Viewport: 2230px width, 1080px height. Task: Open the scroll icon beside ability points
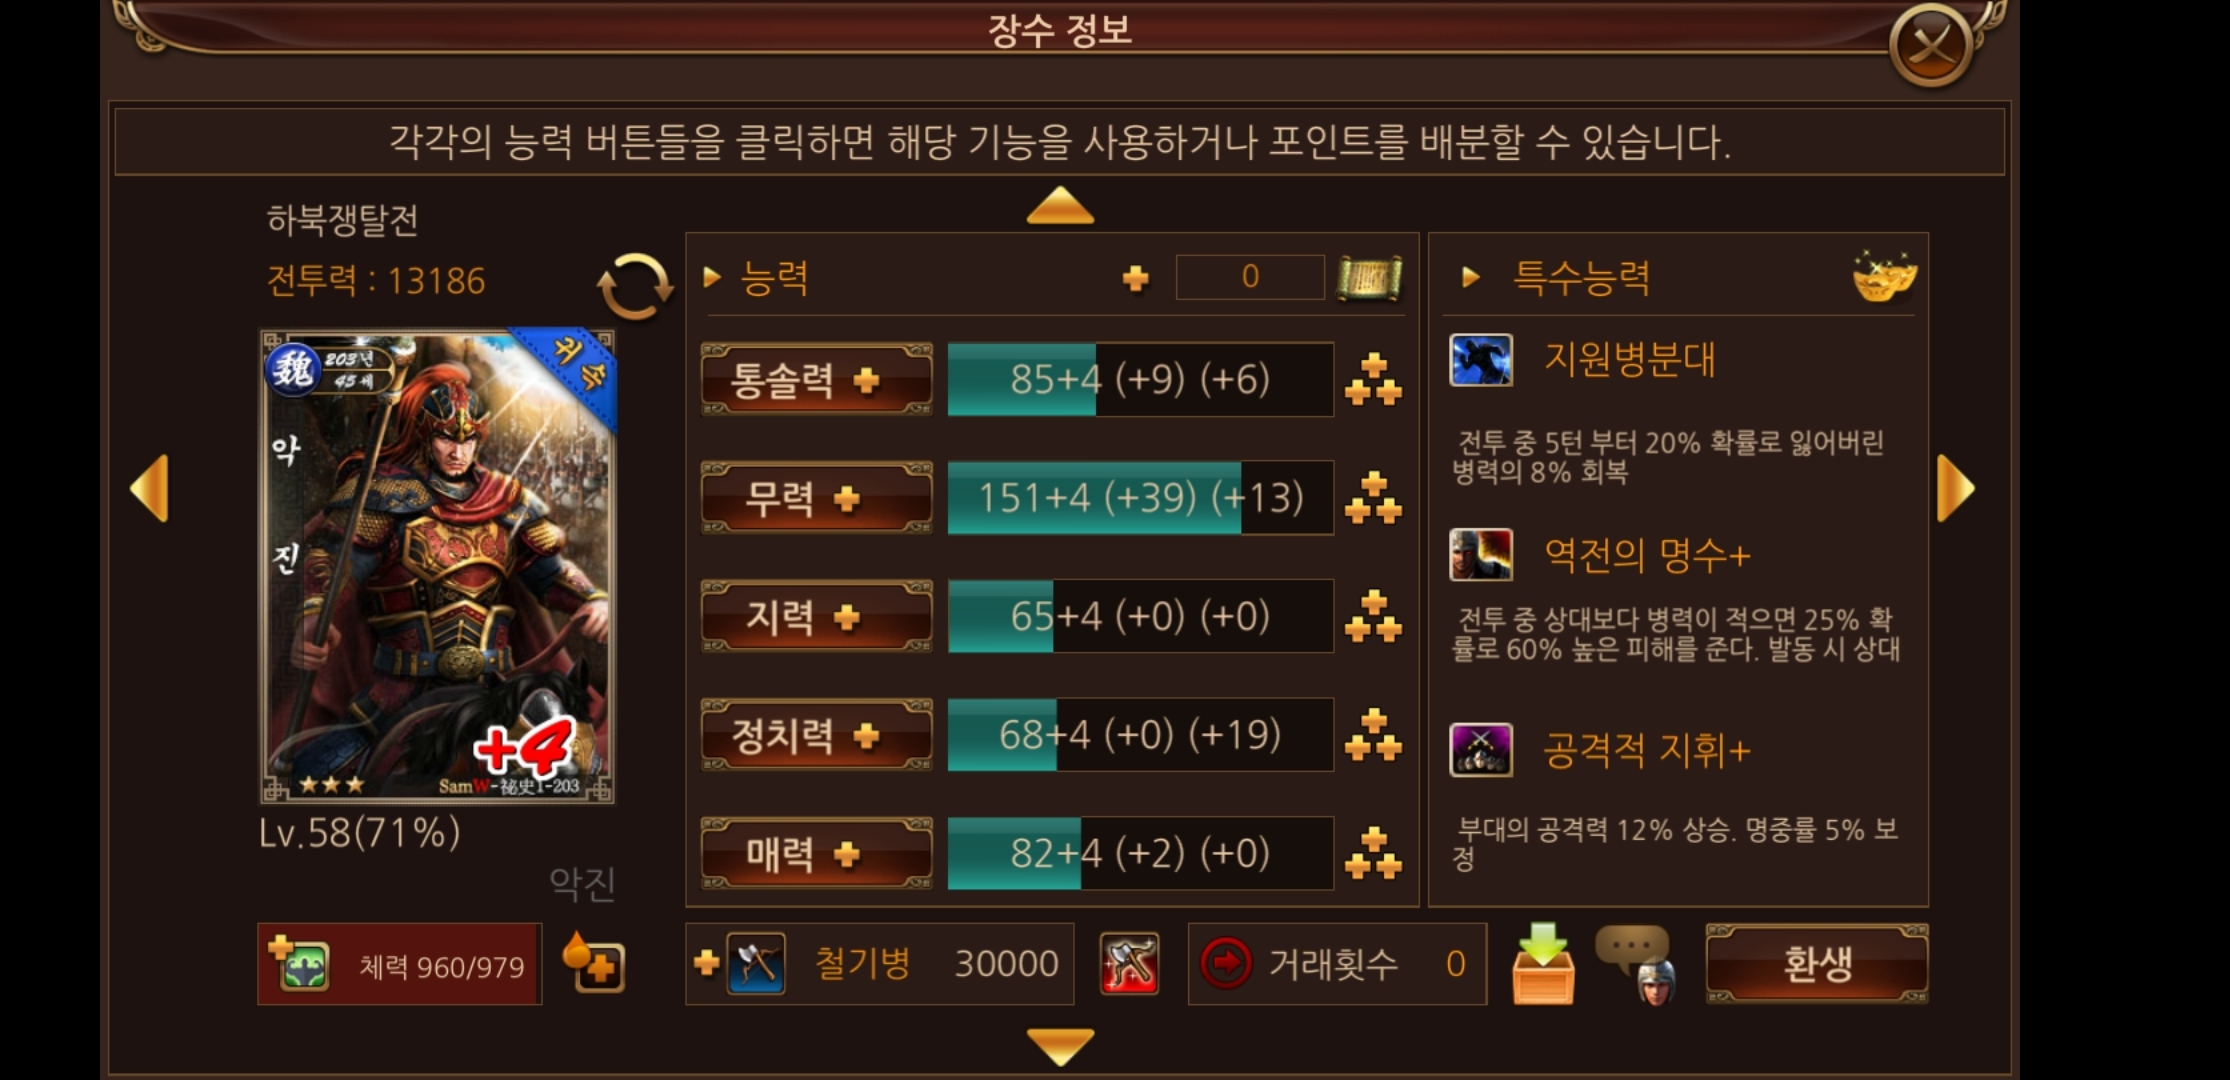[x=1370, y=278]
